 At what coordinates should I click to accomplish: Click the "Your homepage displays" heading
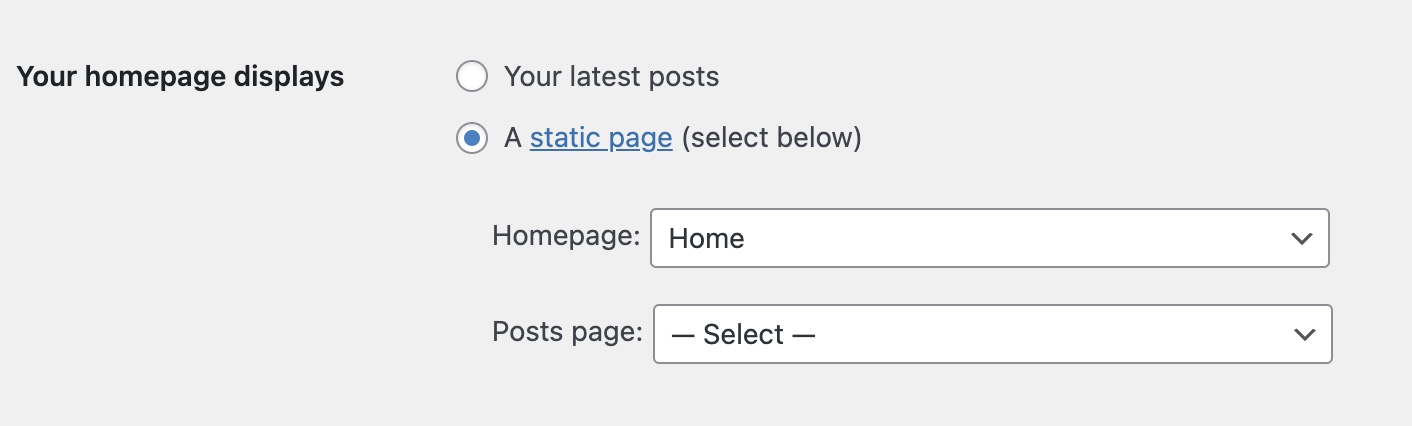[181, 77]
